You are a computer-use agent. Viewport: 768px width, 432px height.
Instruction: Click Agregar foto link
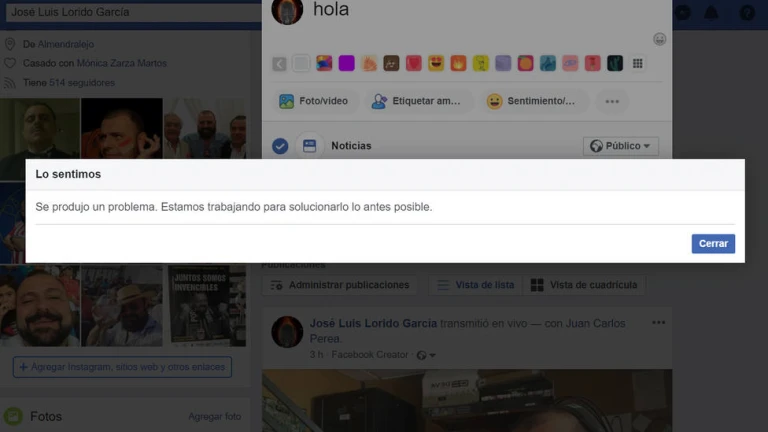(x=214, y=416)
